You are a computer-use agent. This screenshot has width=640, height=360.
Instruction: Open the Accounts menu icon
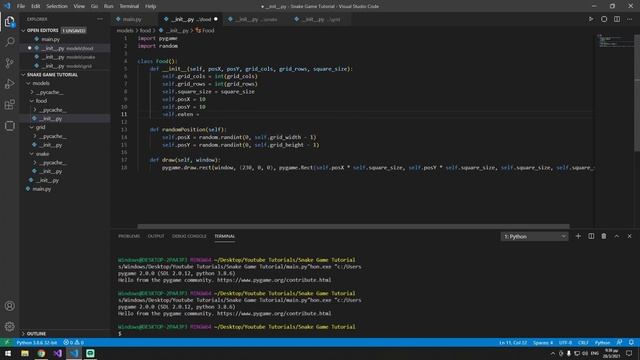(x=9, y=306)
